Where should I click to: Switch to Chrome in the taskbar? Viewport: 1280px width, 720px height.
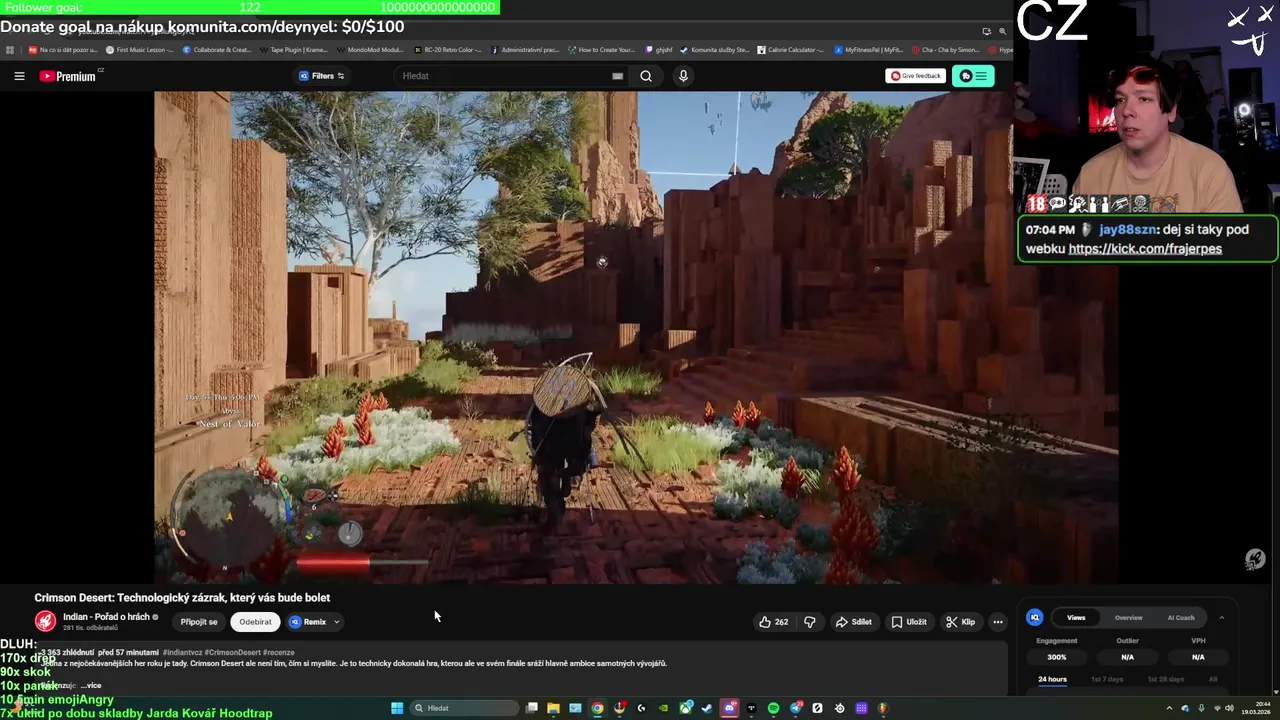tap(597, 708)
